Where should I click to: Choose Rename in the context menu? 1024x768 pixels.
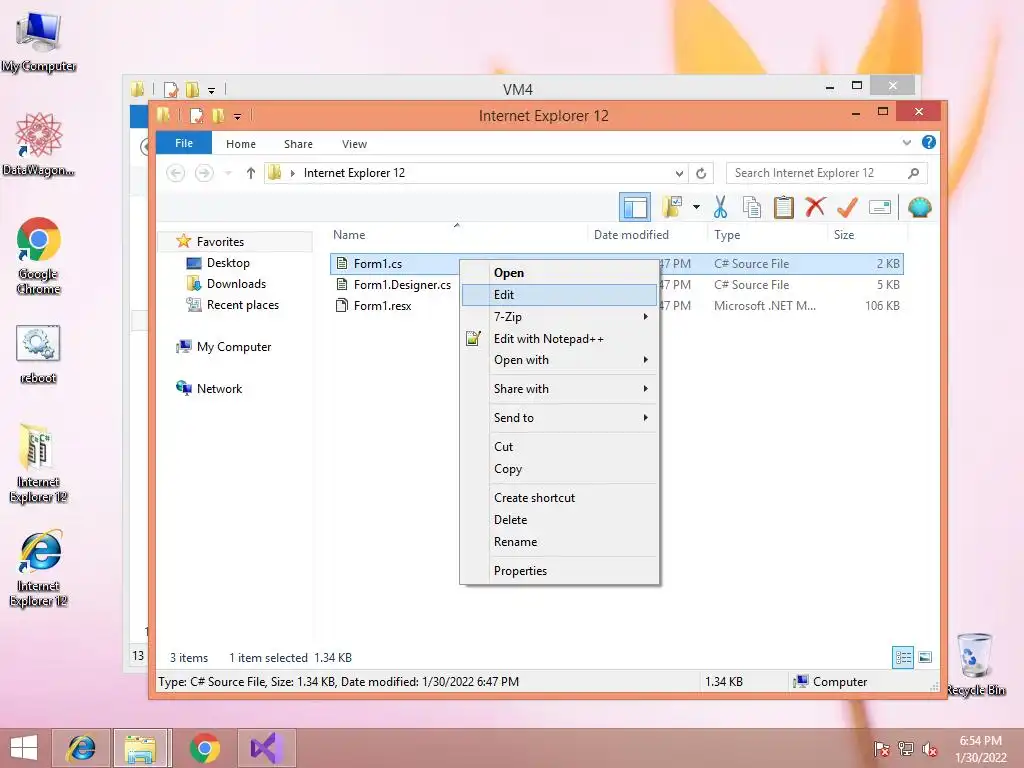(x=560, y=542)
